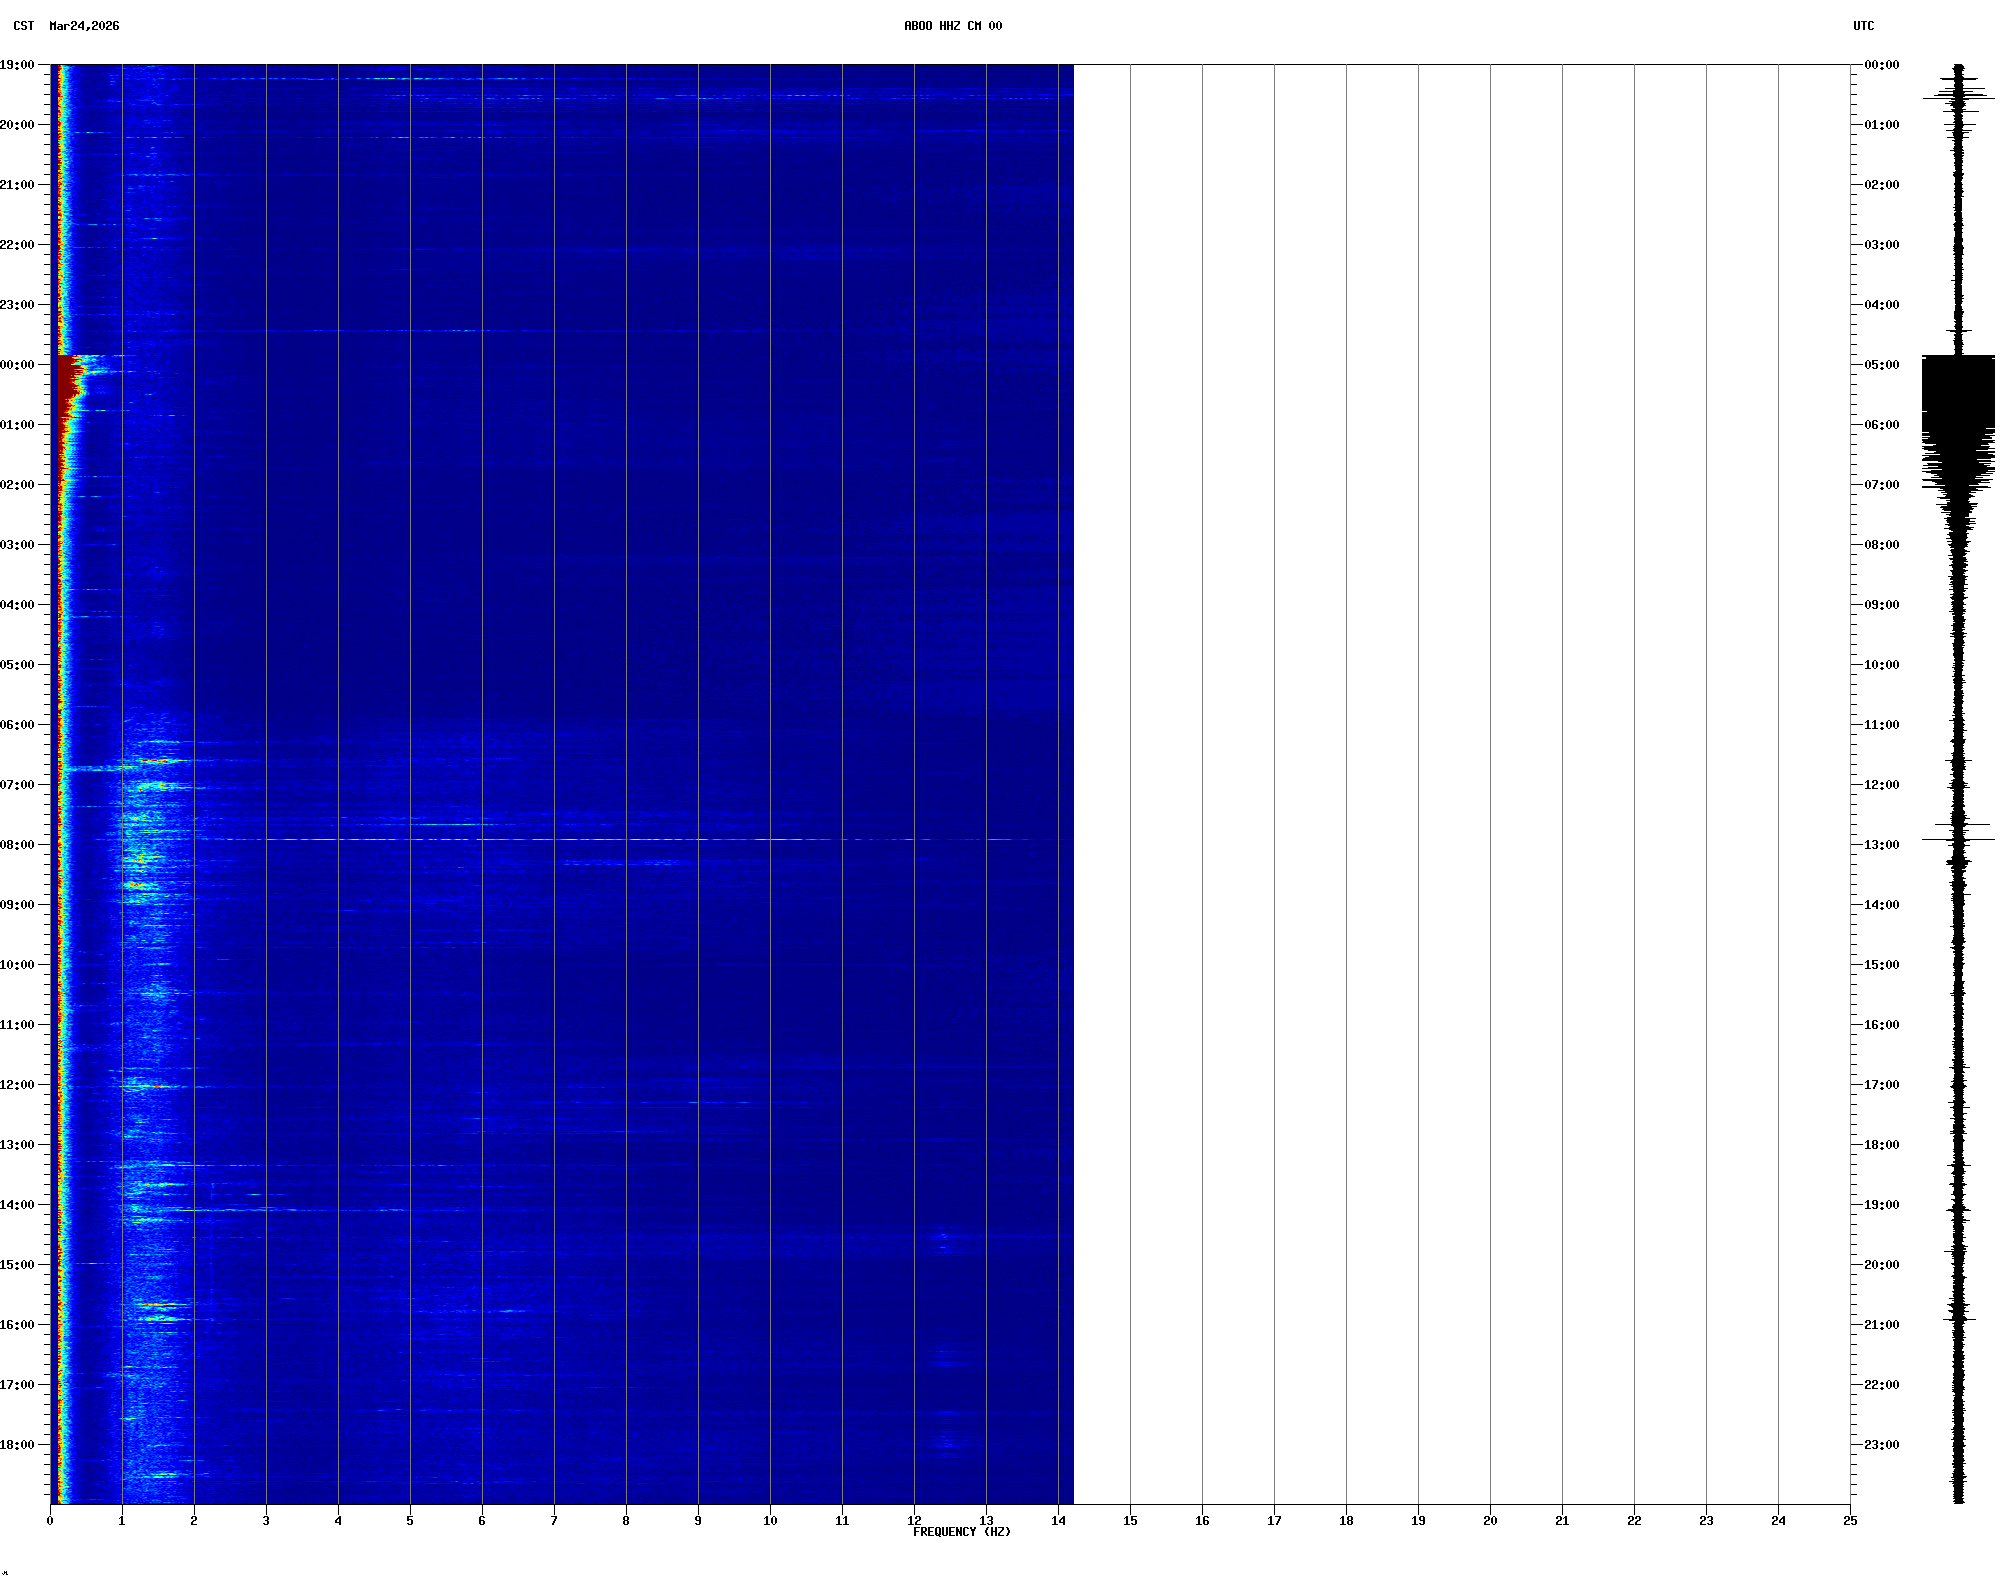Image resolution: width=2002 pixels, height=1584 pixels.
Task: Click the CST timezone label at top left
Action: (24, 26)
